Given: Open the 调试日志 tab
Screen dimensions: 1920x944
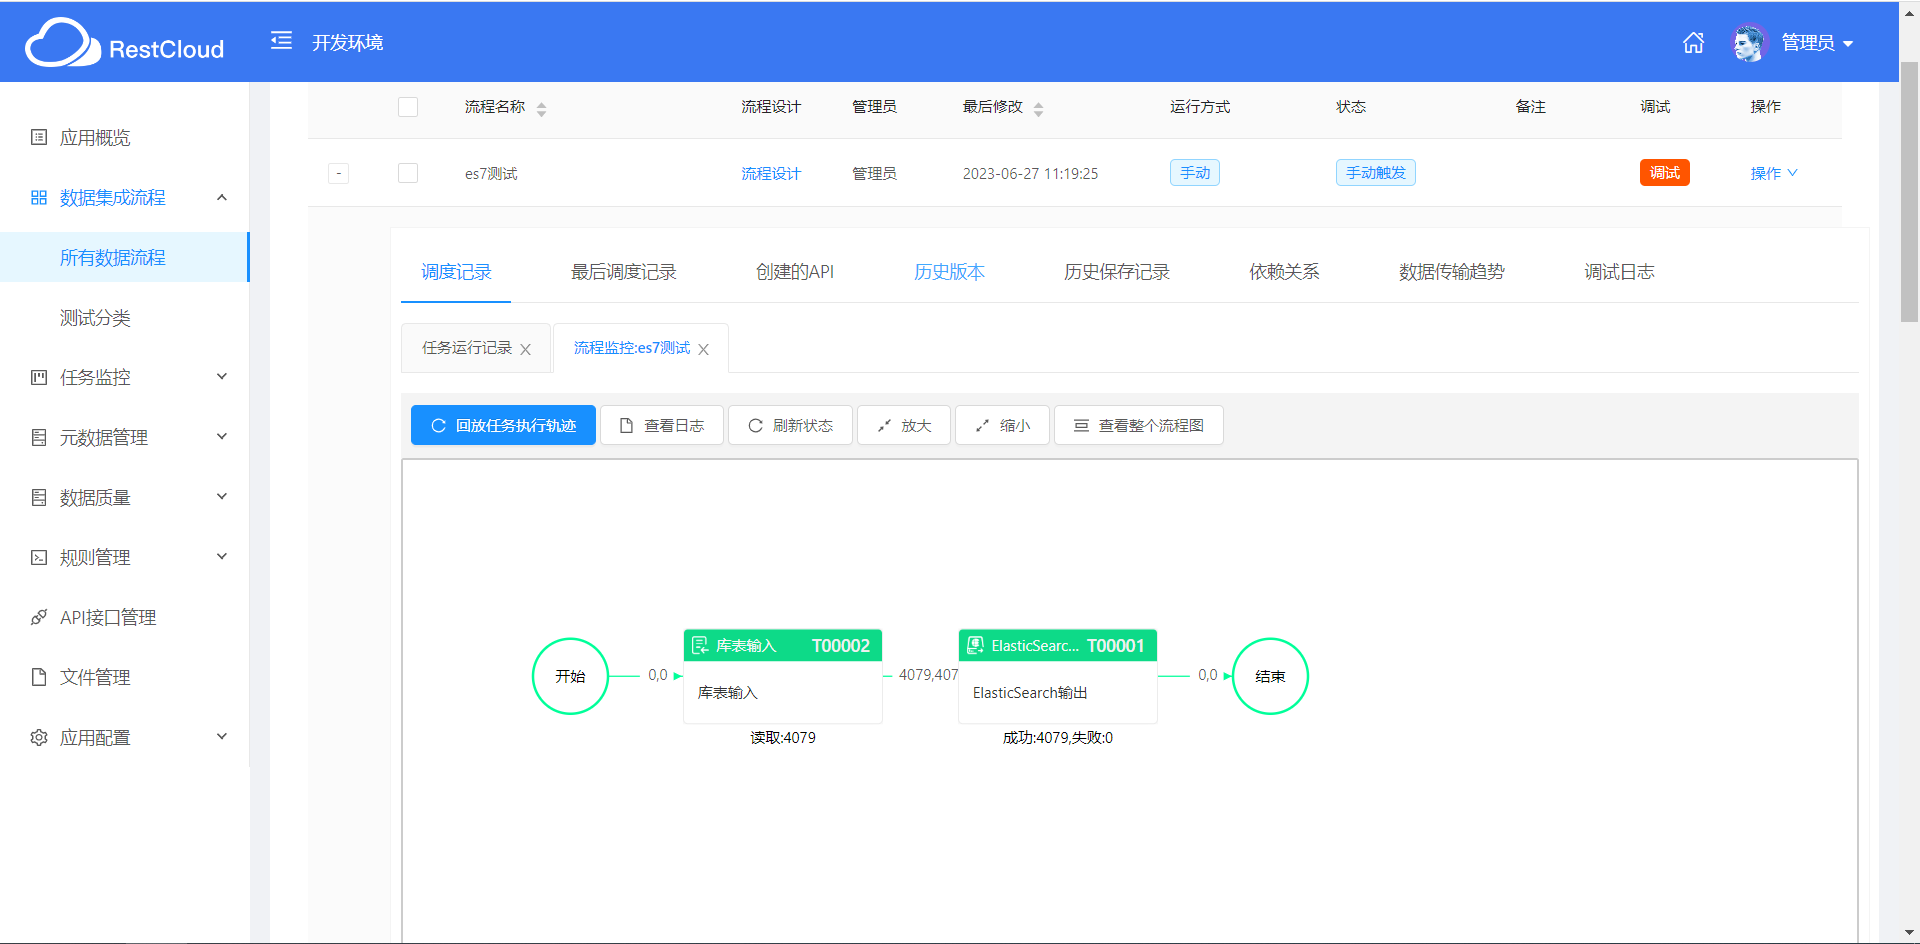Looking at the screenshot, I should (x=1619, y=272).
